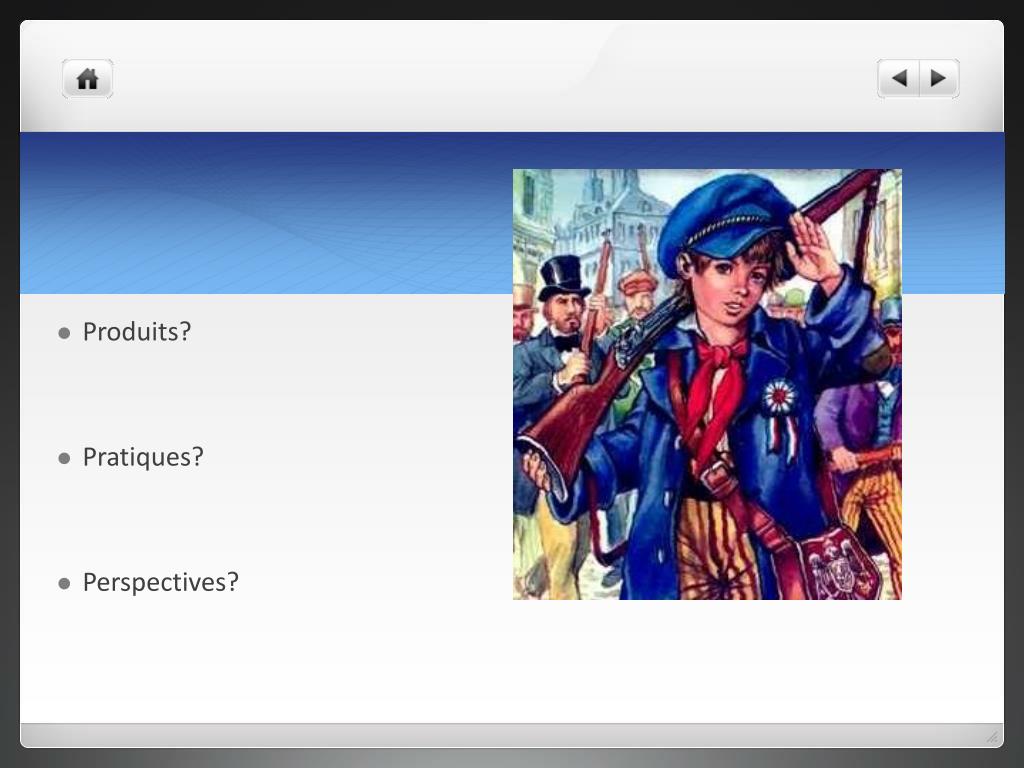Go to previous slide with left arrow
Screen dimensions: 1024x768
(x=899, y=78)
